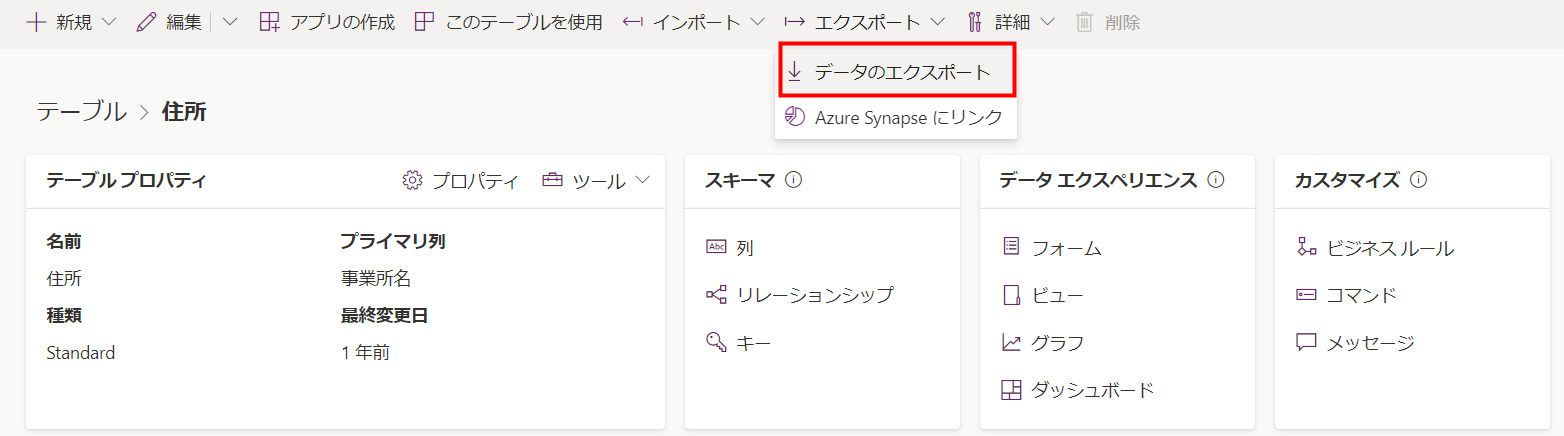Click the trash can icon for 削除
The image size is (1564, 436).
coord(1084,22)
